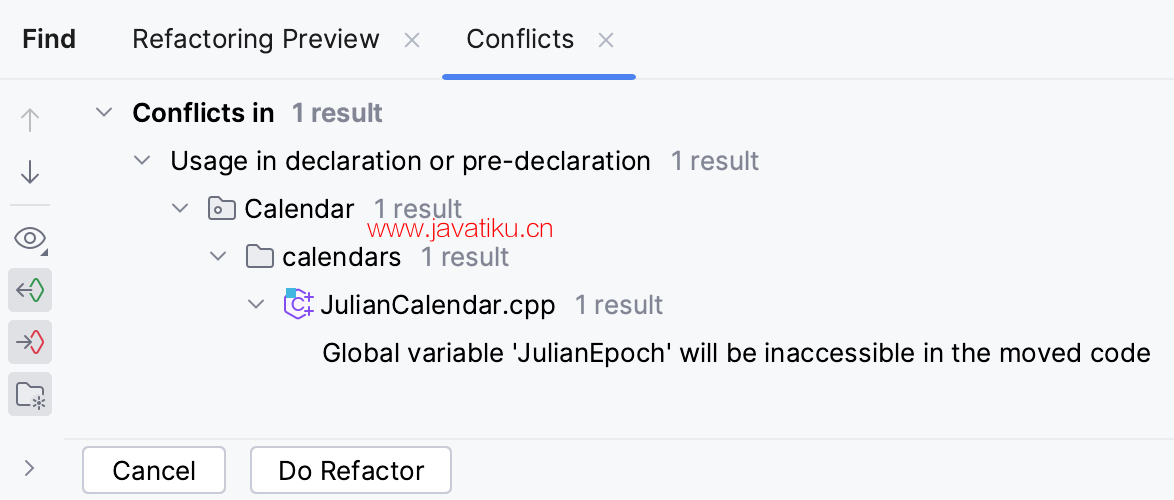Click the Do Refactor button

coord(351,471)
